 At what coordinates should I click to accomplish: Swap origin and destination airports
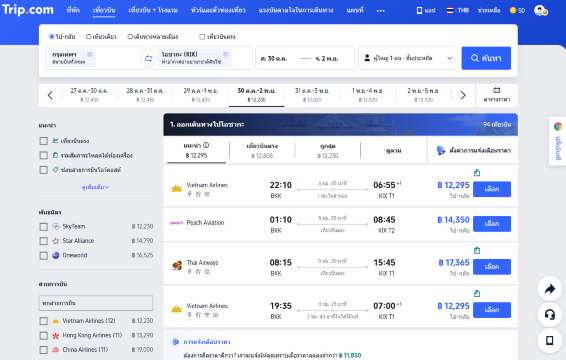(x=148, y=58)
